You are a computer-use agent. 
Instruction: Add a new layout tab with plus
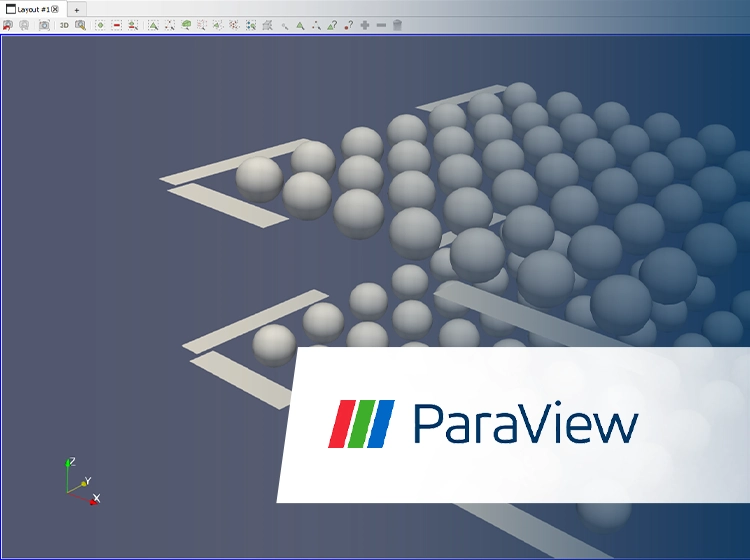coord(76,9)
